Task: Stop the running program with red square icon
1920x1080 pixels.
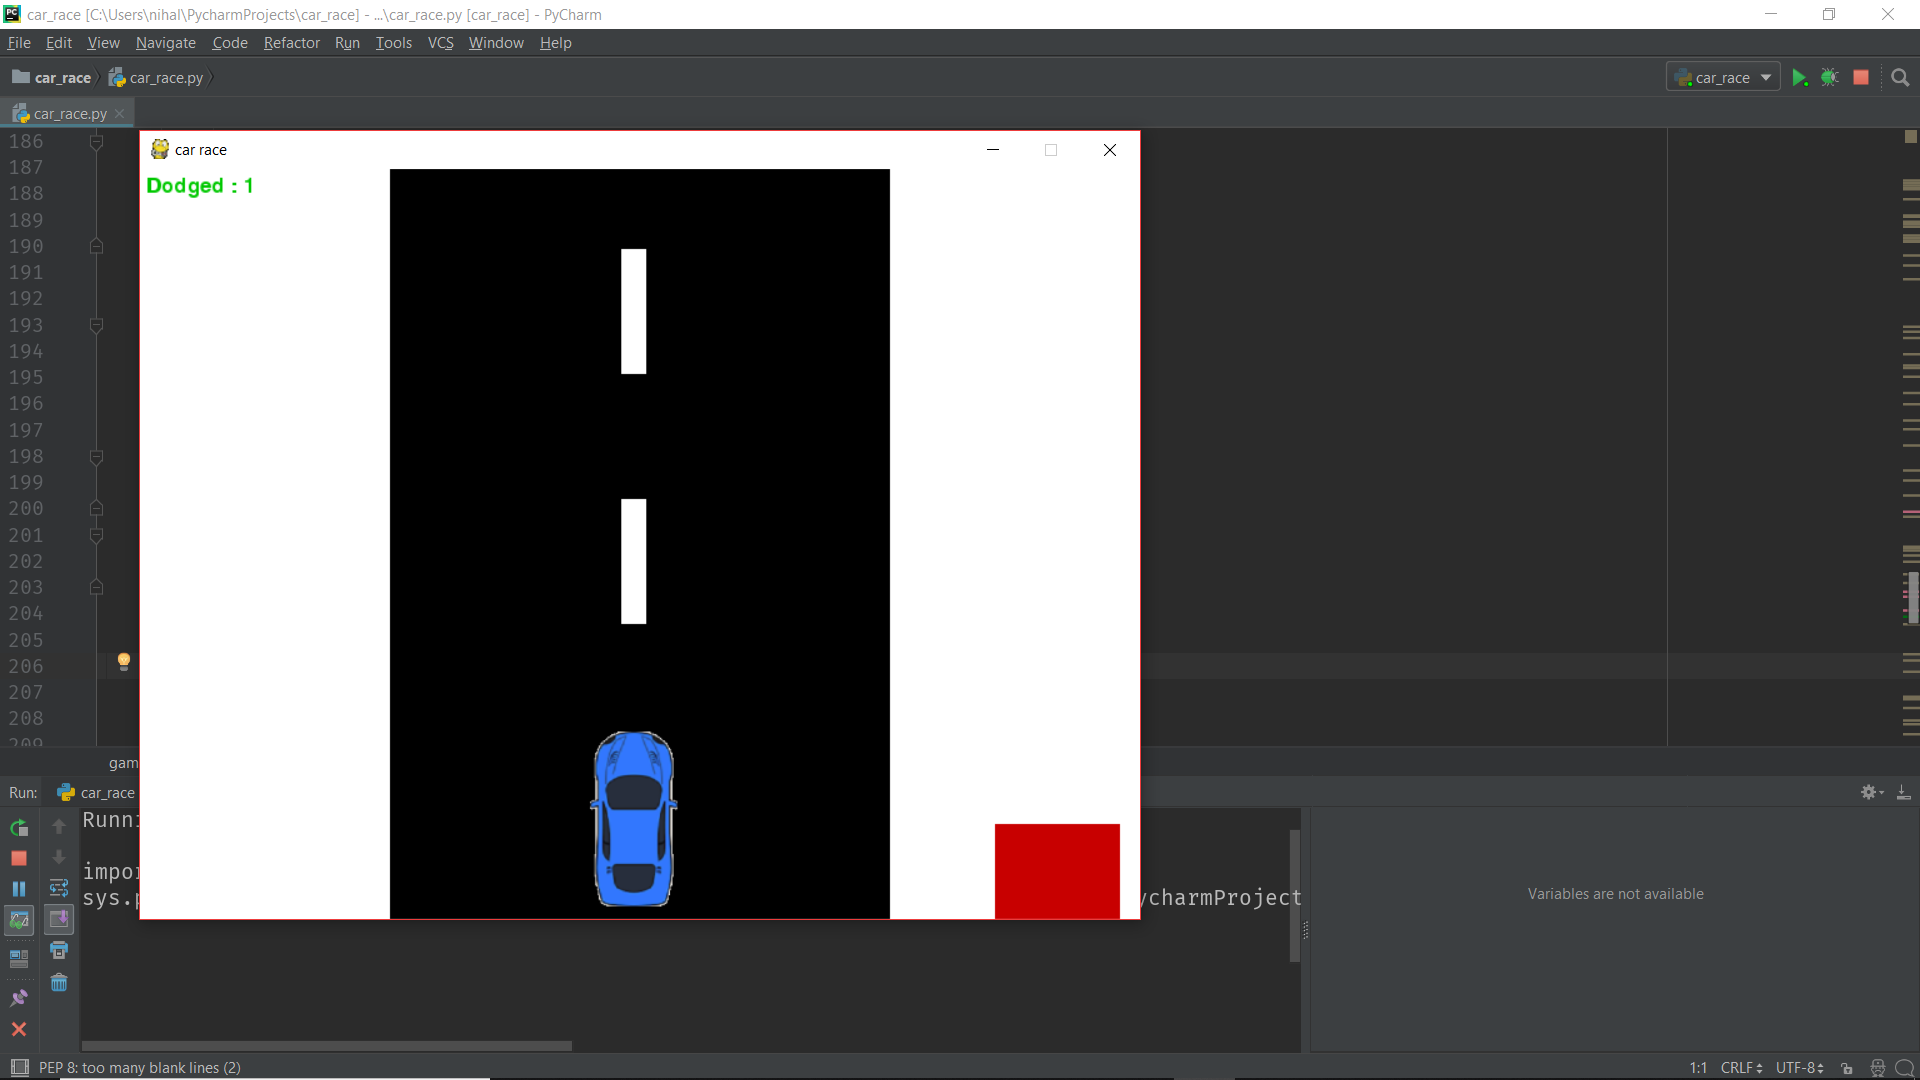Action: [1862, 77]
